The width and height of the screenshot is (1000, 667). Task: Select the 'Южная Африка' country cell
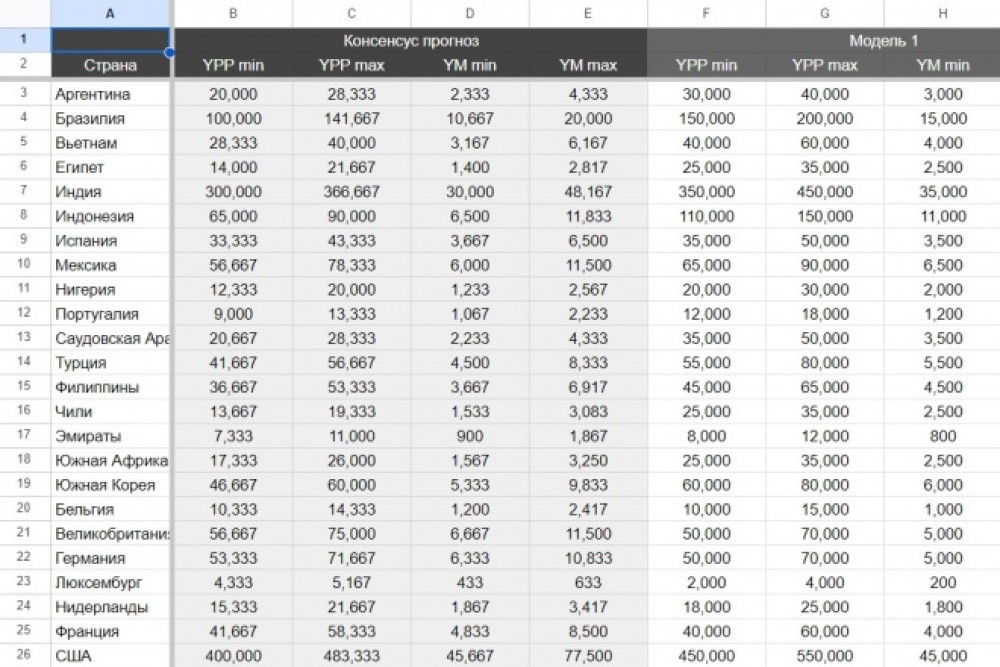(x=110, y=460)
